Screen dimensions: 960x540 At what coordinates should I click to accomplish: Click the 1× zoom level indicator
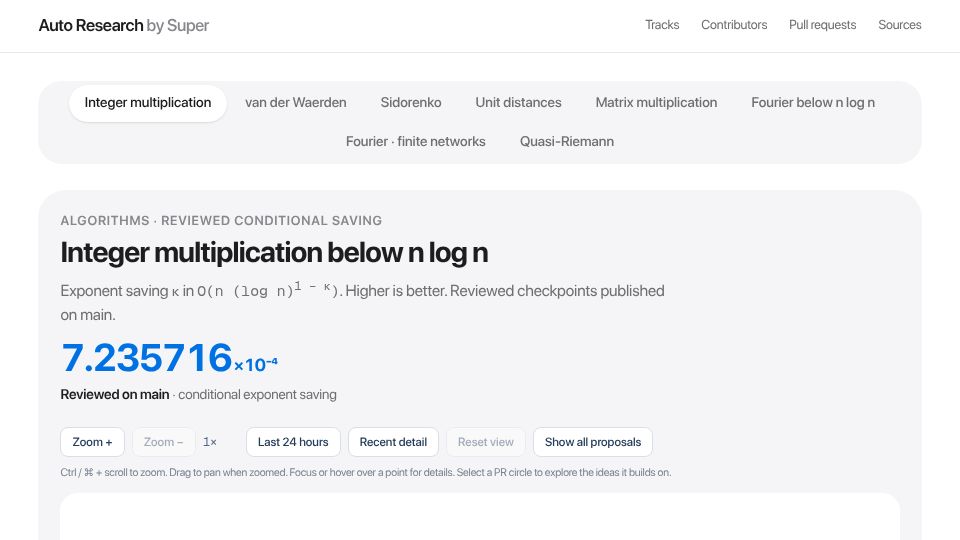[210, 442]
